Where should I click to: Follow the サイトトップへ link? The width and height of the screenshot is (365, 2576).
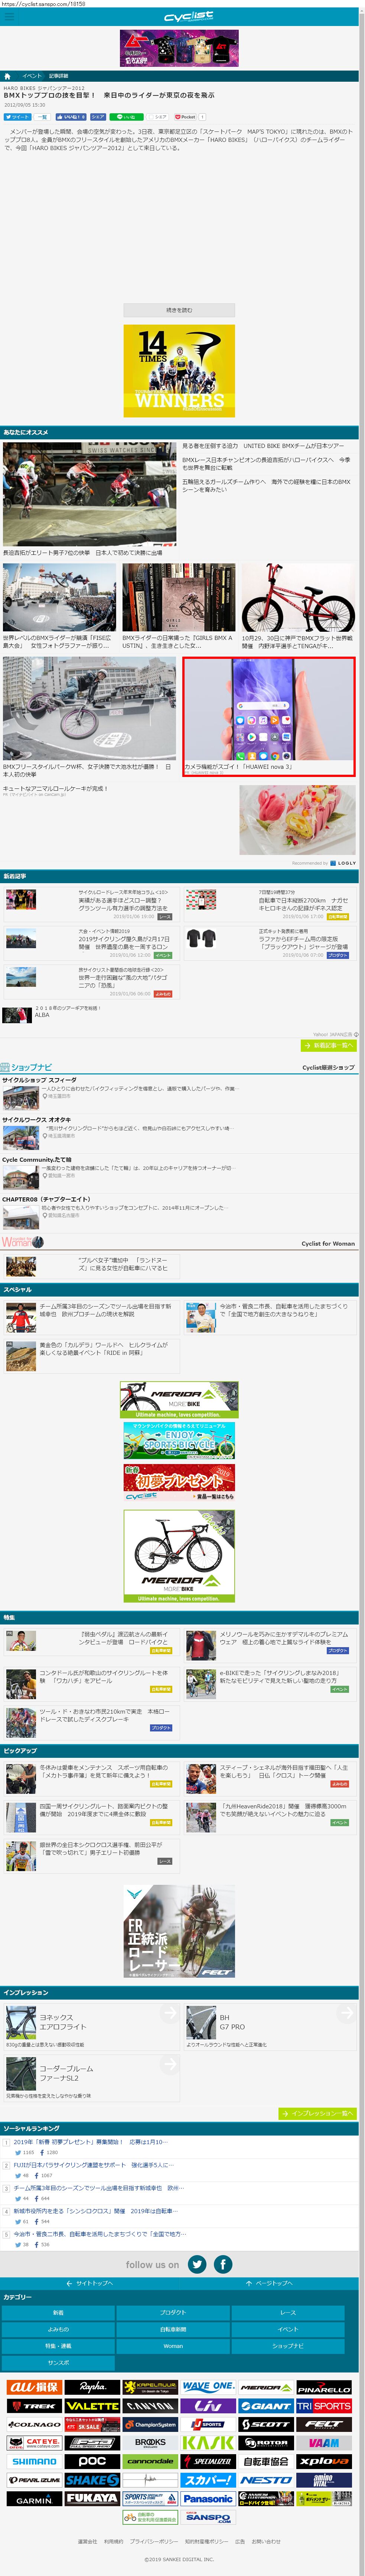pos(89,2284)
